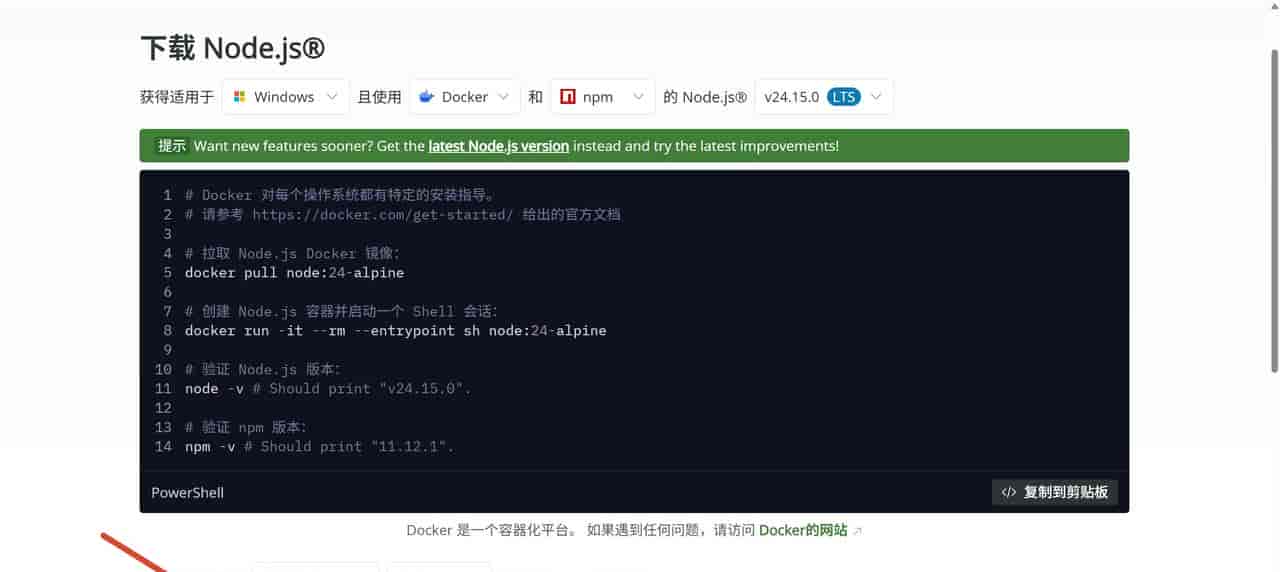
Task: Click the code icon on copy button
Action: pyautogui.click(x=1009, y=492)
